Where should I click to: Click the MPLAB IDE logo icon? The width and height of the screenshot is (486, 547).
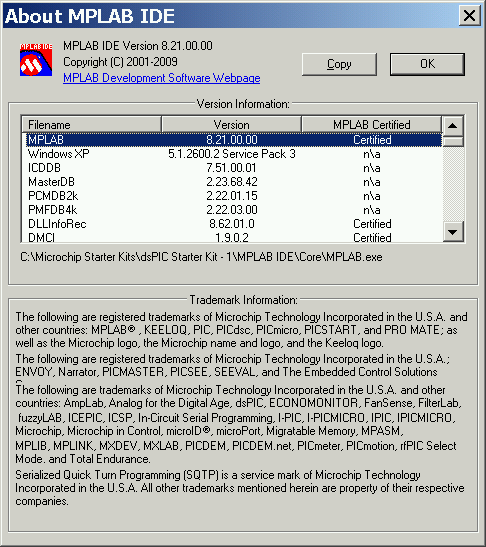[x=36, y=60]
